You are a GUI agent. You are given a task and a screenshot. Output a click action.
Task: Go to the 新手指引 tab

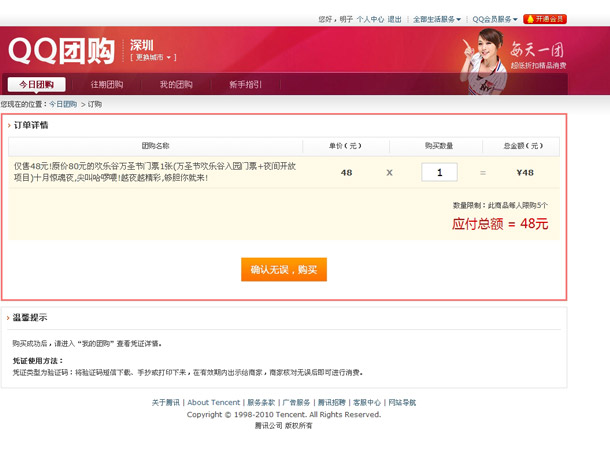point(245,84)
